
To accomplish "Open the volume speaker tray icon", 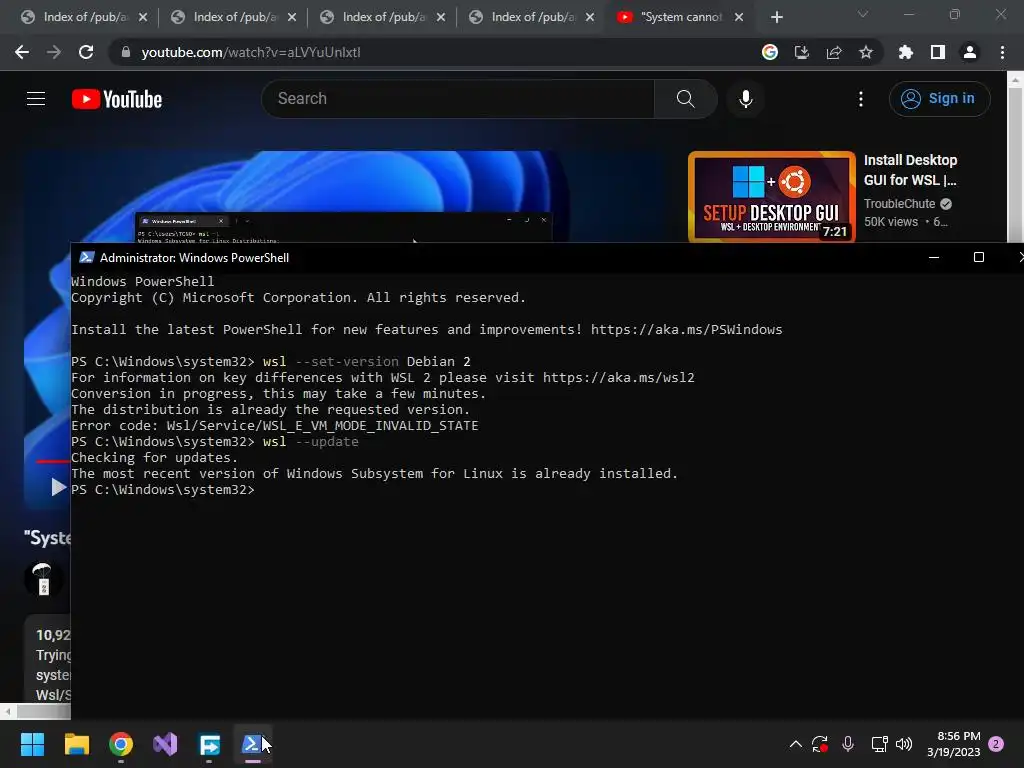I will [x=904, y=744].
